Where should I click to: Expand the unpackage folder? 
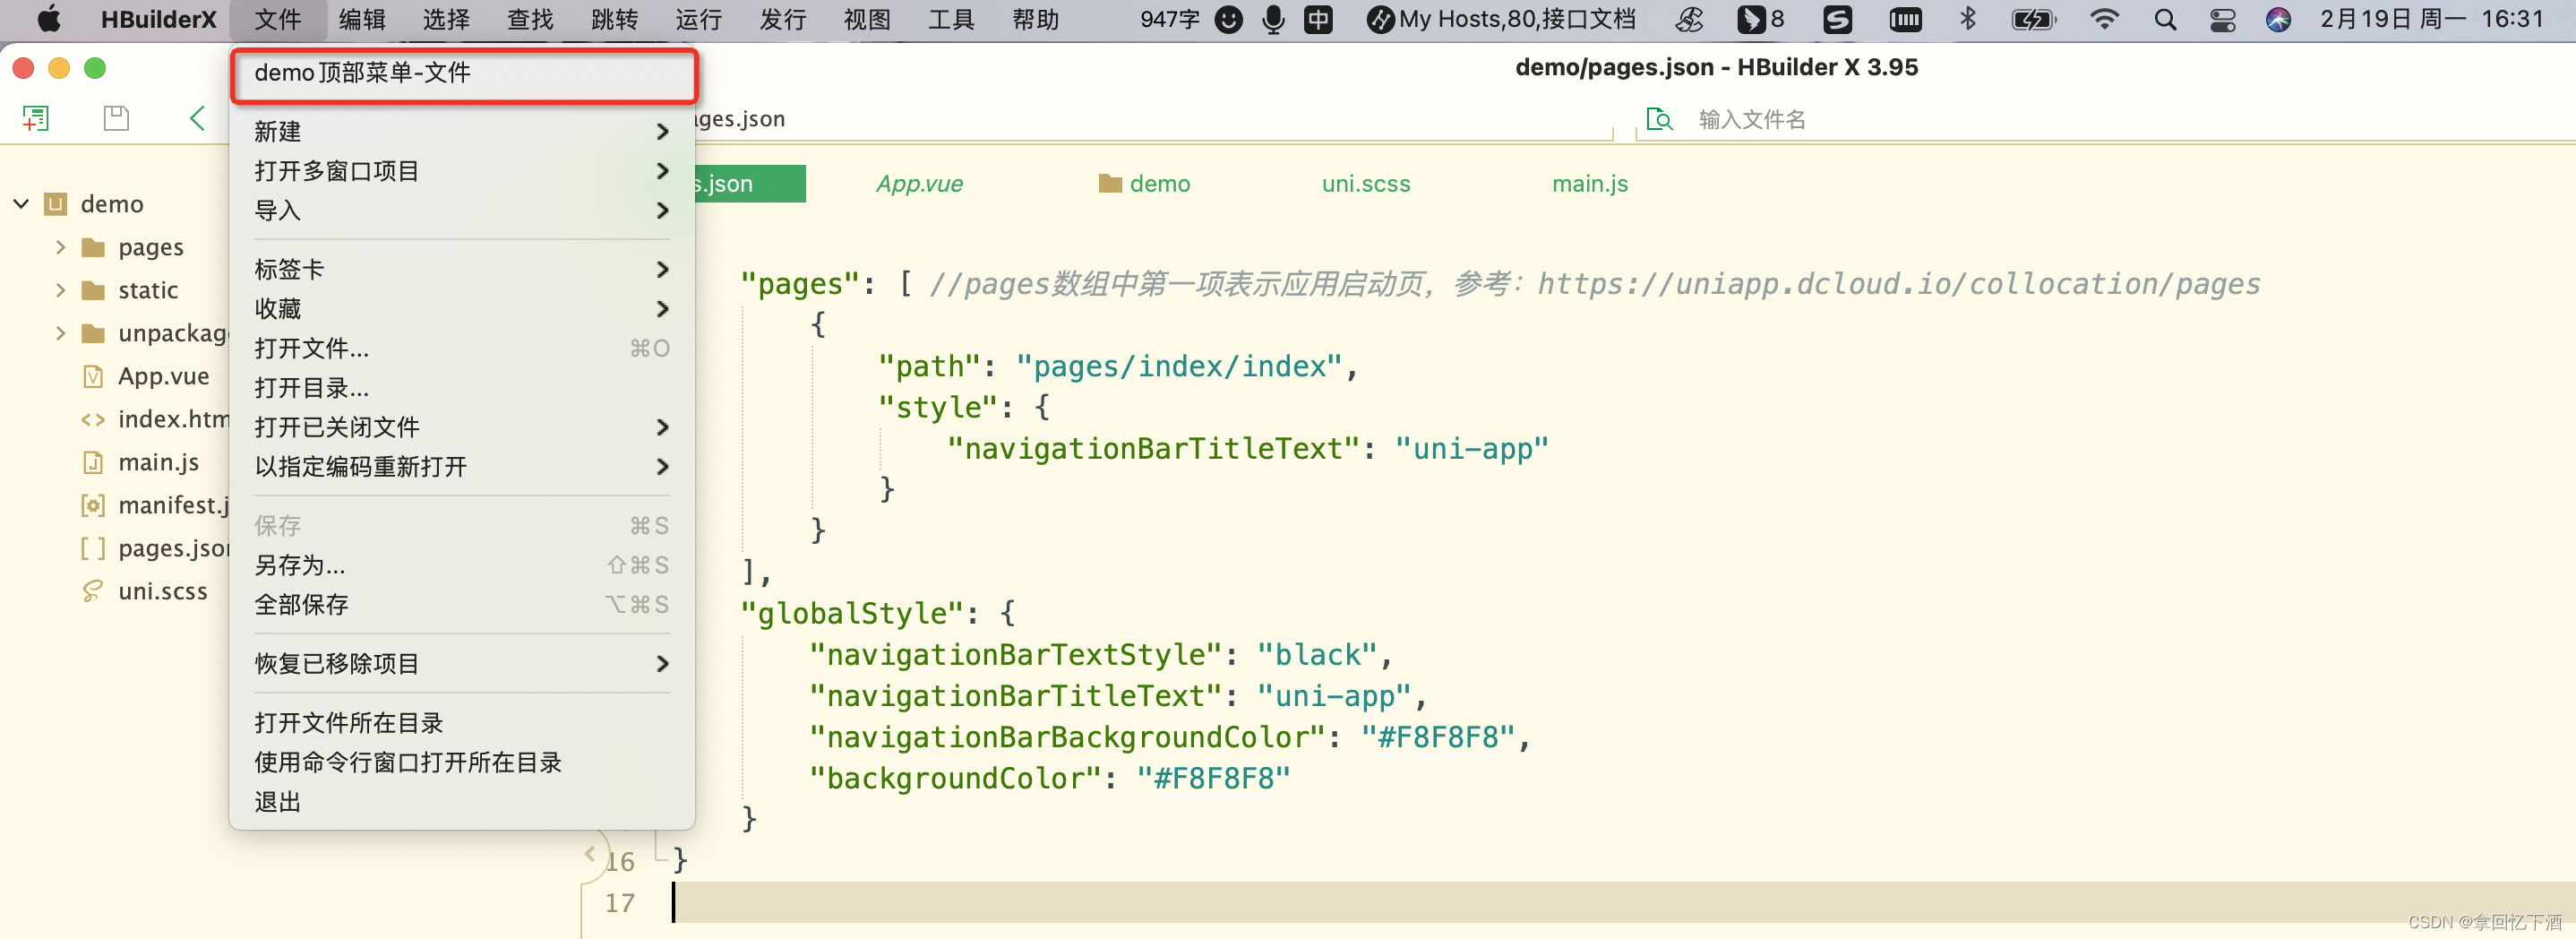60,333
